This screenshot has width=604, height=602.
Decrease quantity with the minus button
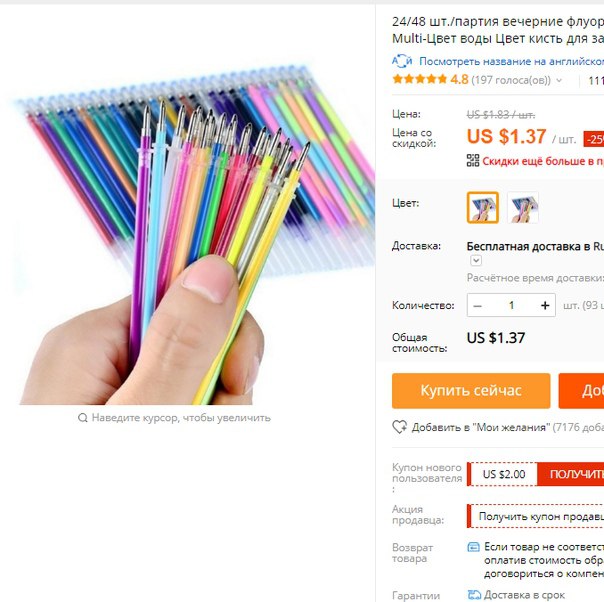click(478, 305)
